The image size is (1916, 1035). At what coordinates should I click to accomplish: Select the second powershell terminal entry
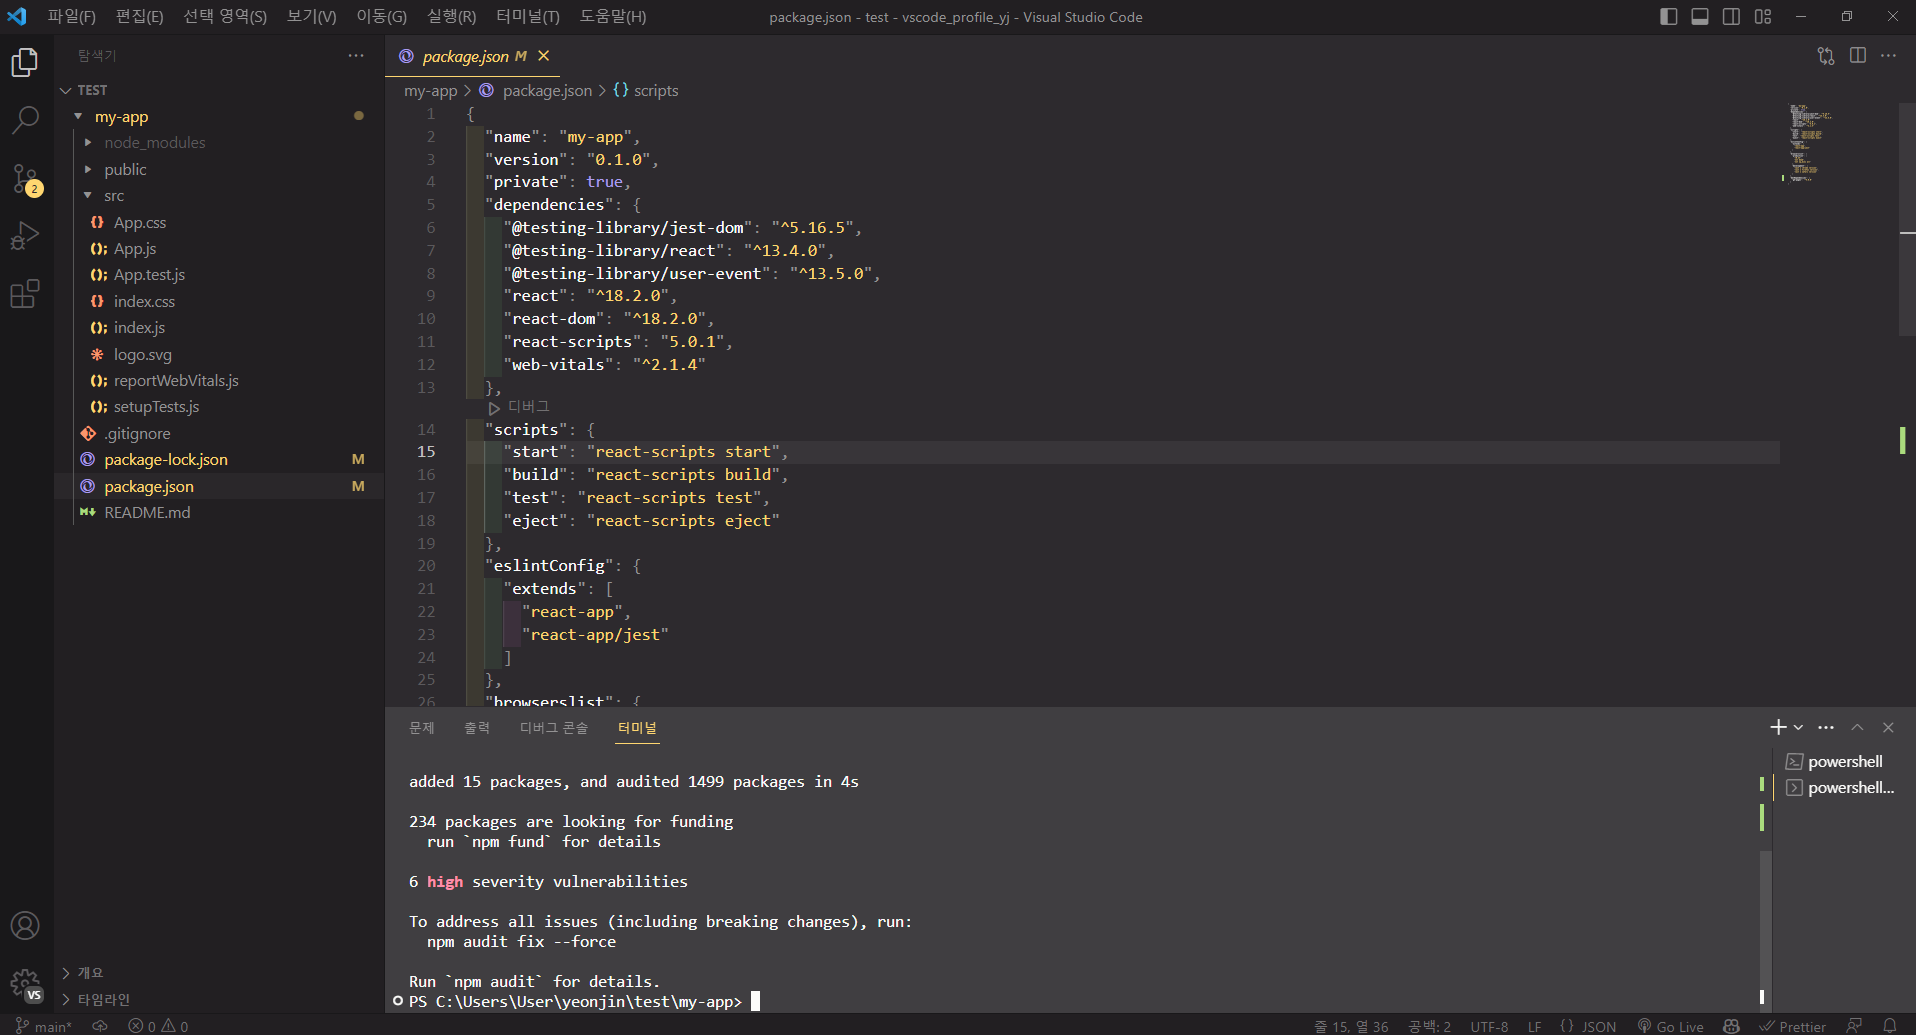pos(1840,788)
